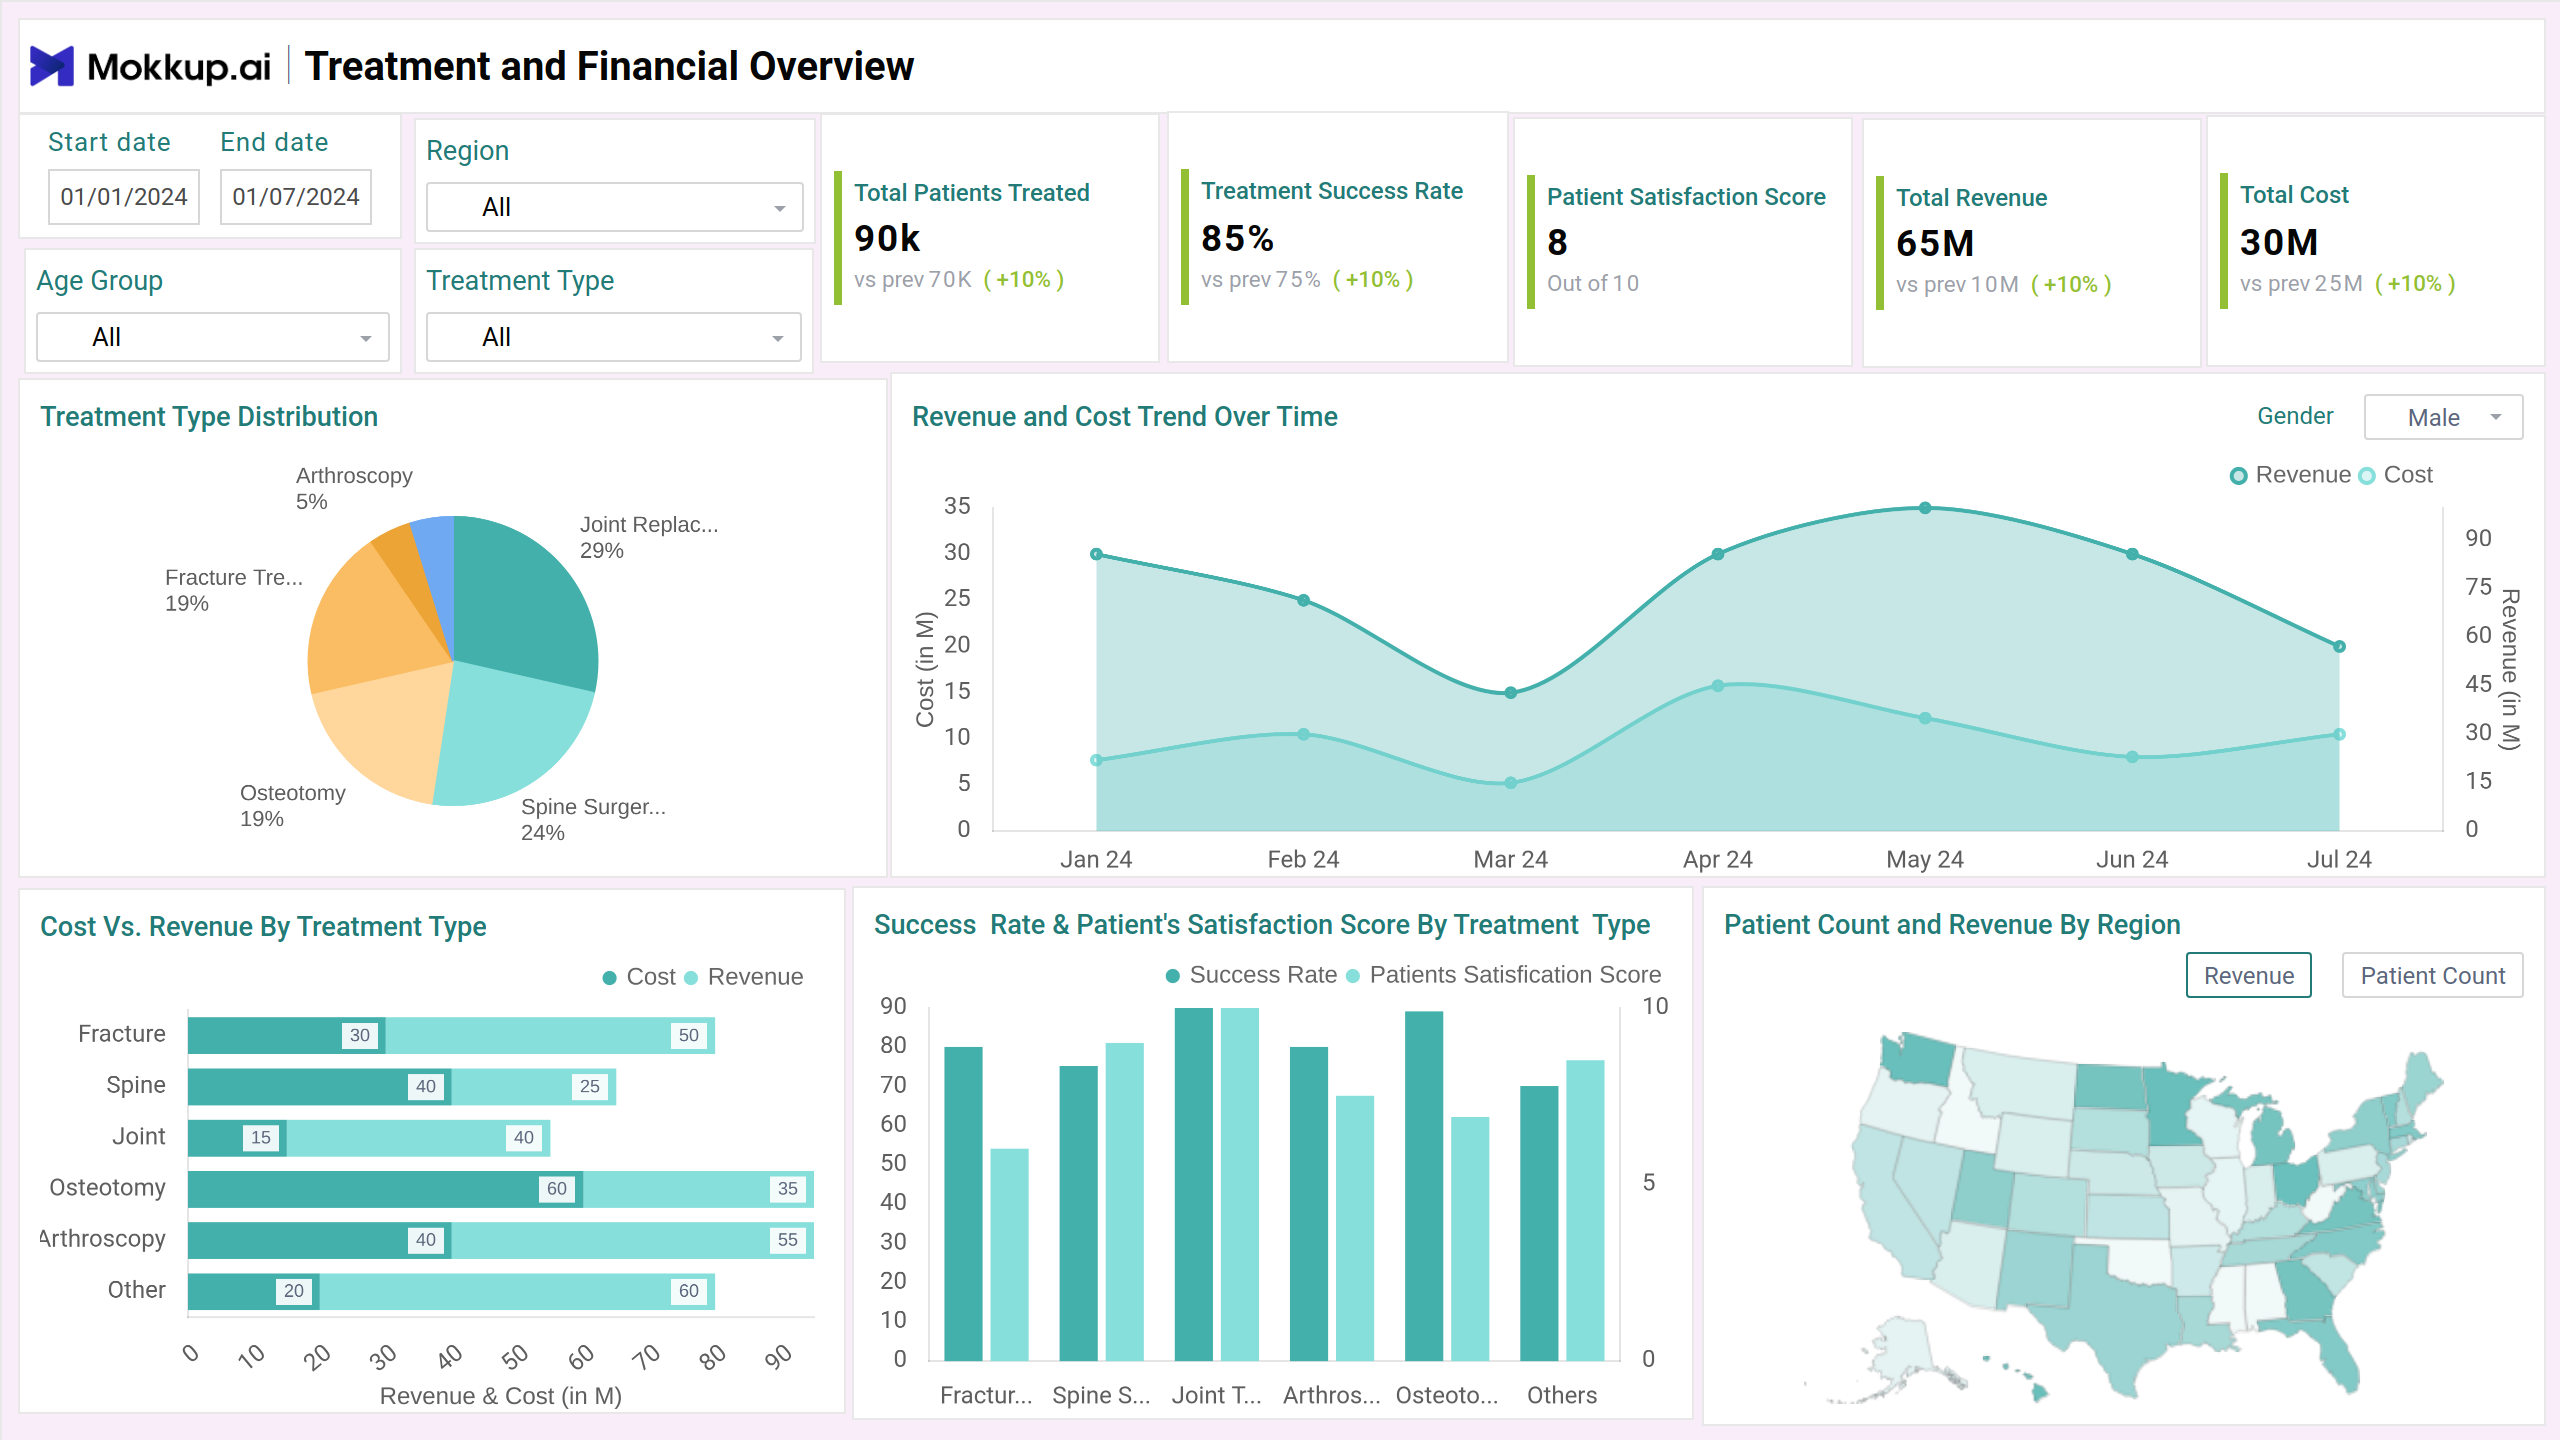This screenshot has width=2560, height=1440.
Task: Click 'Revenue and Cost Trend Over Time' title
Action: 1124,416
